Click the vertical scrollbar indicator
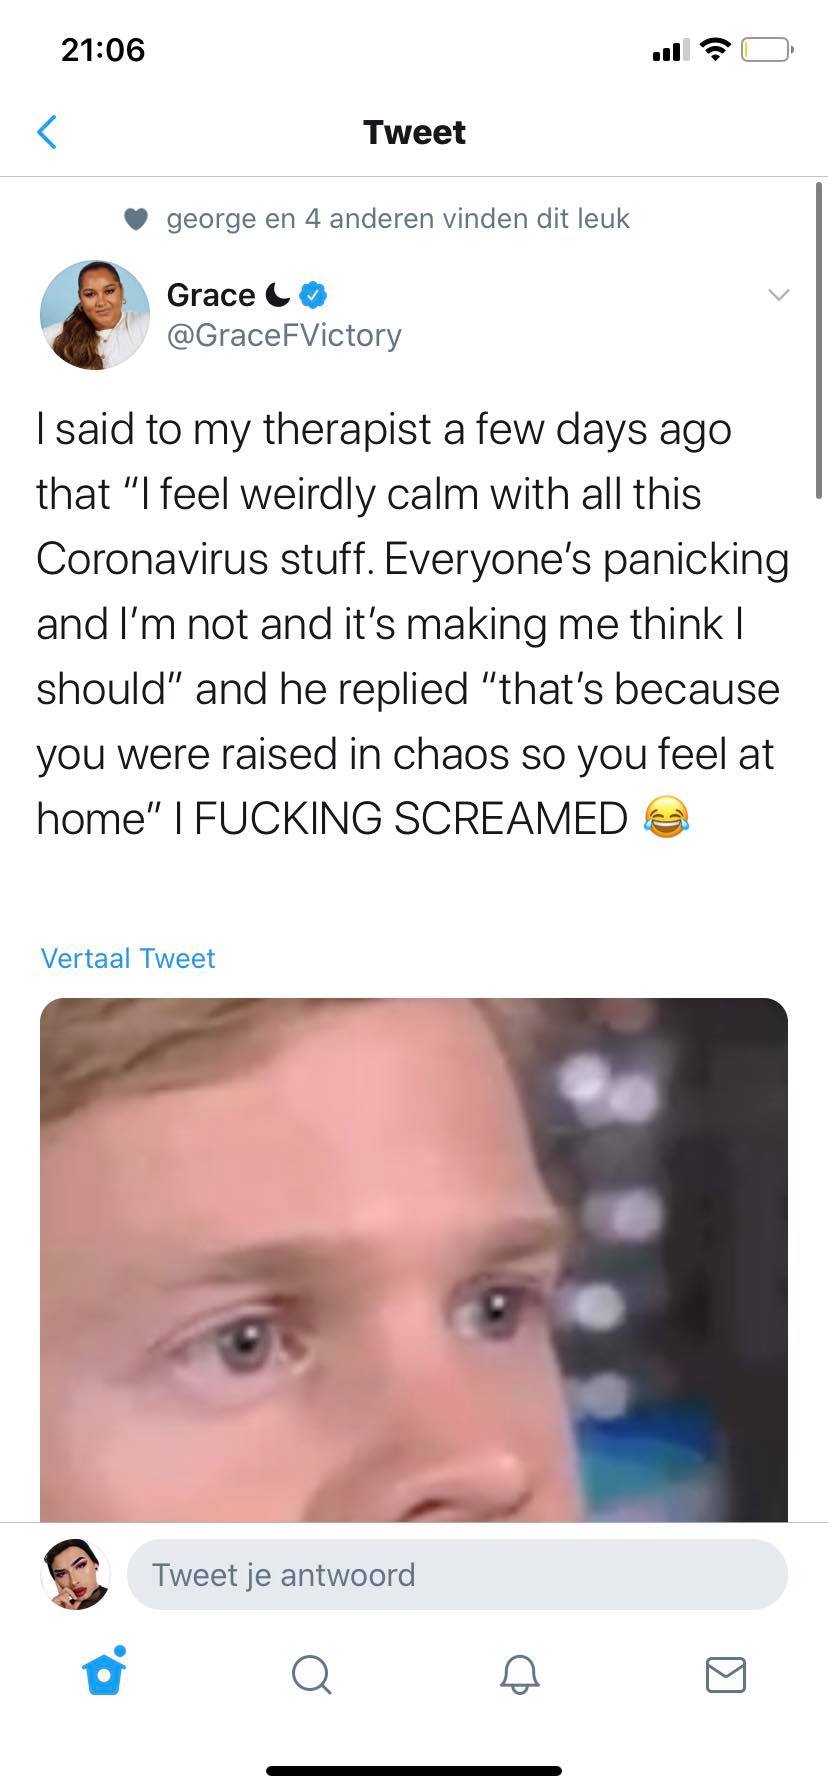Viewport: 828px width, 1792px height. pos(819,340)
